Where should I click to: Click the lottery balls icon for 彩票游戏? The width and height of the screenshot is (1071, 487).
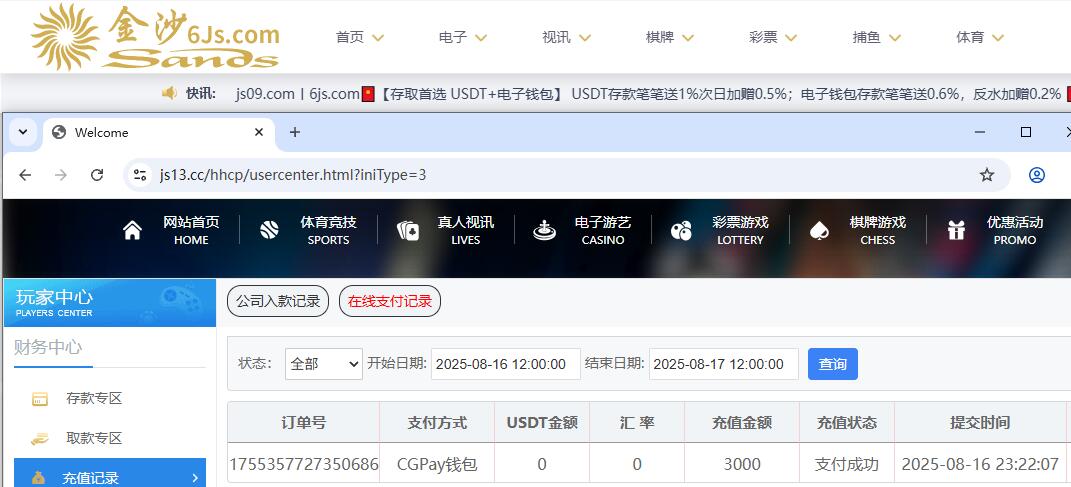pos(681,231)
